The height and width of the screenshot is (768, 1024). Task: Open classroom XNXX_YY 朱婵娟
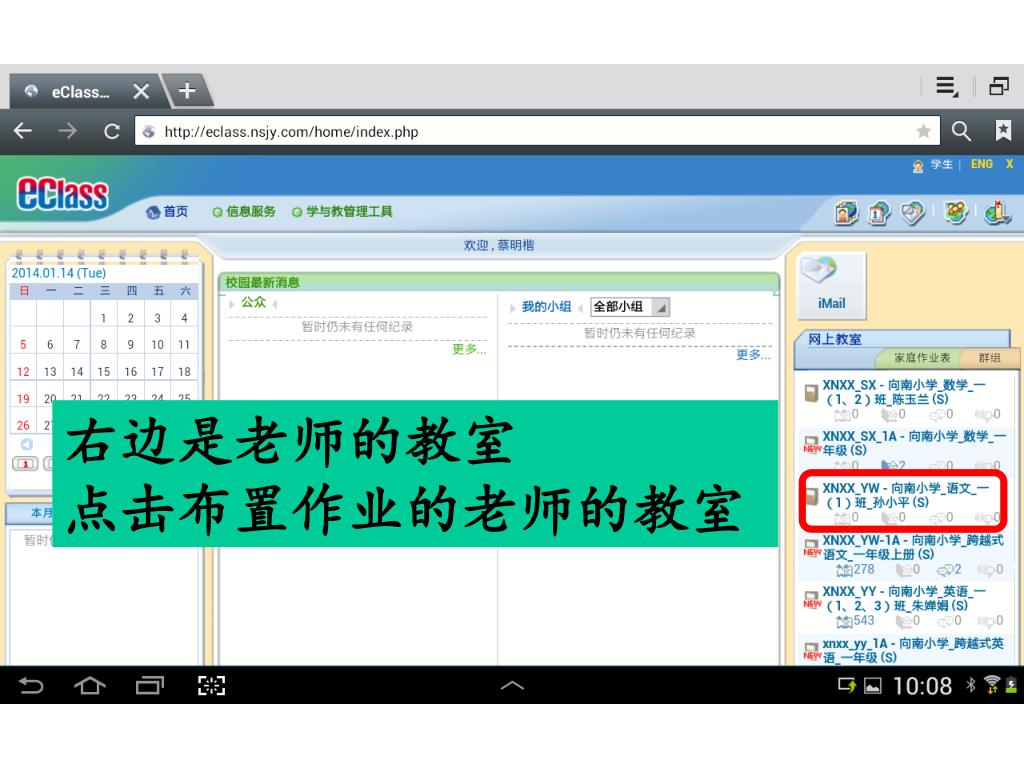click(x=904, y=598)
